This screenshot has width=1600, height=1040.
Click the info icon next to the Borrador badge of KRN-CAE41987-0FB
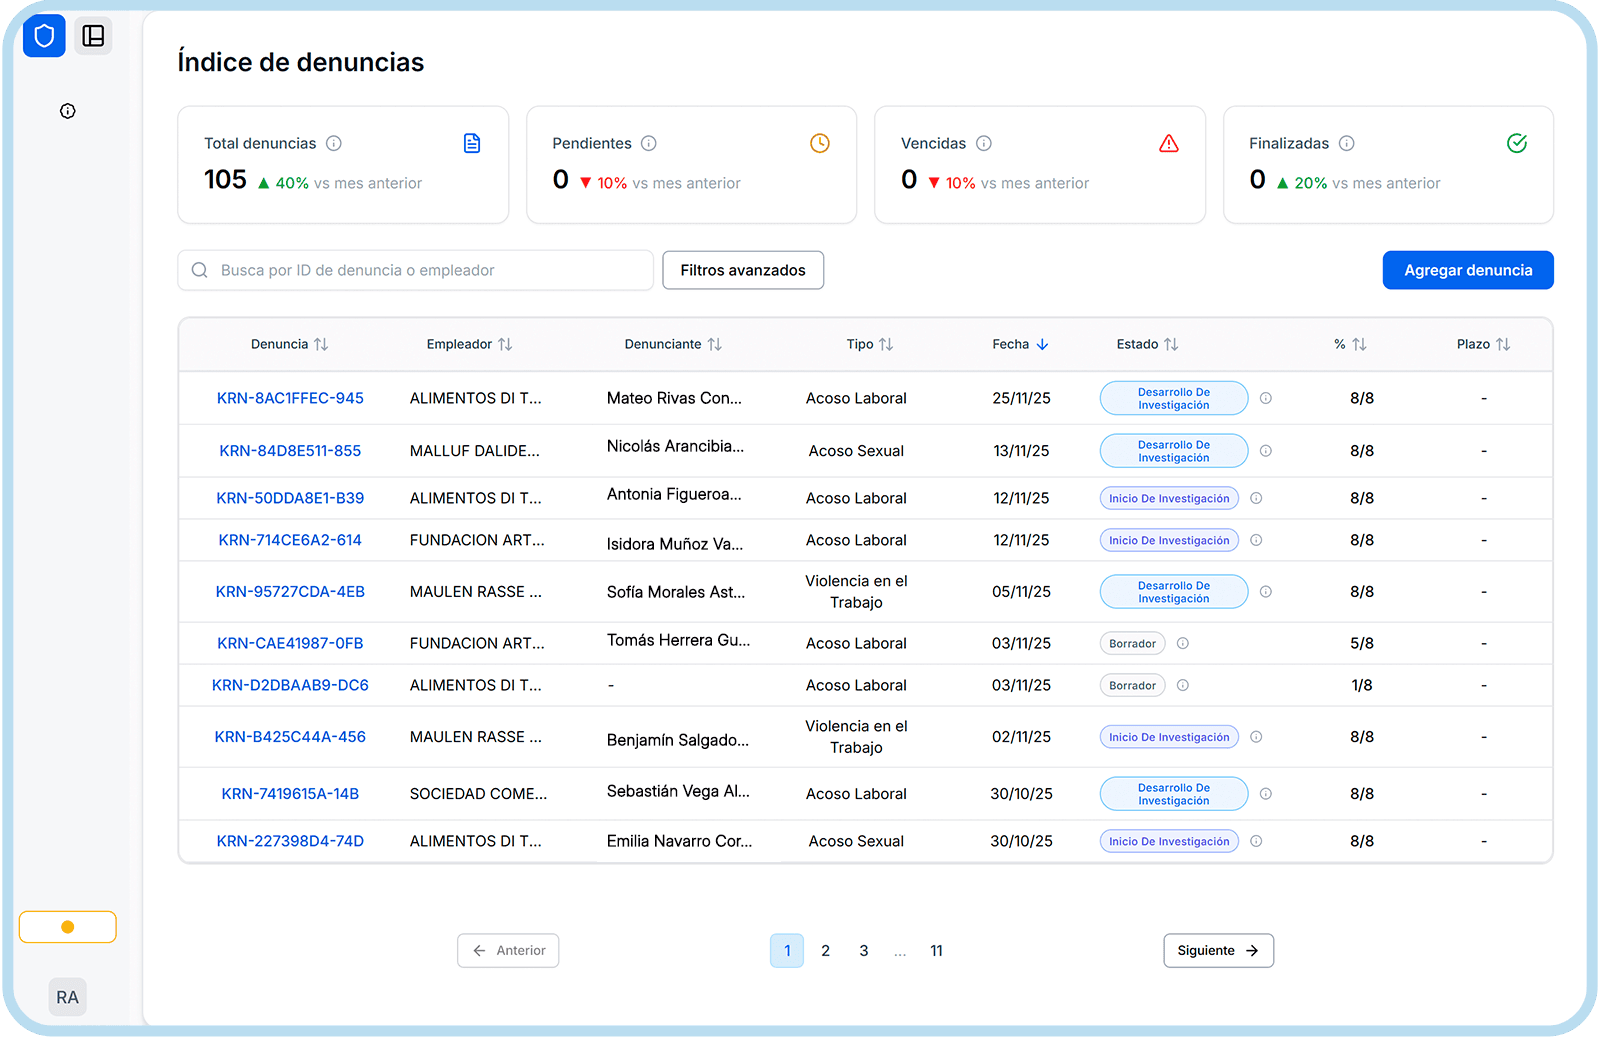(x=1182, y=643)
